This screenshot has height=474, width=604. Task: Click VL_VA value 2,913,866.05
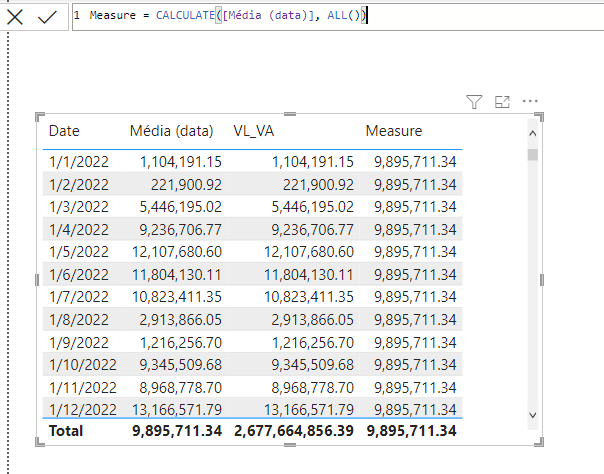312,320
